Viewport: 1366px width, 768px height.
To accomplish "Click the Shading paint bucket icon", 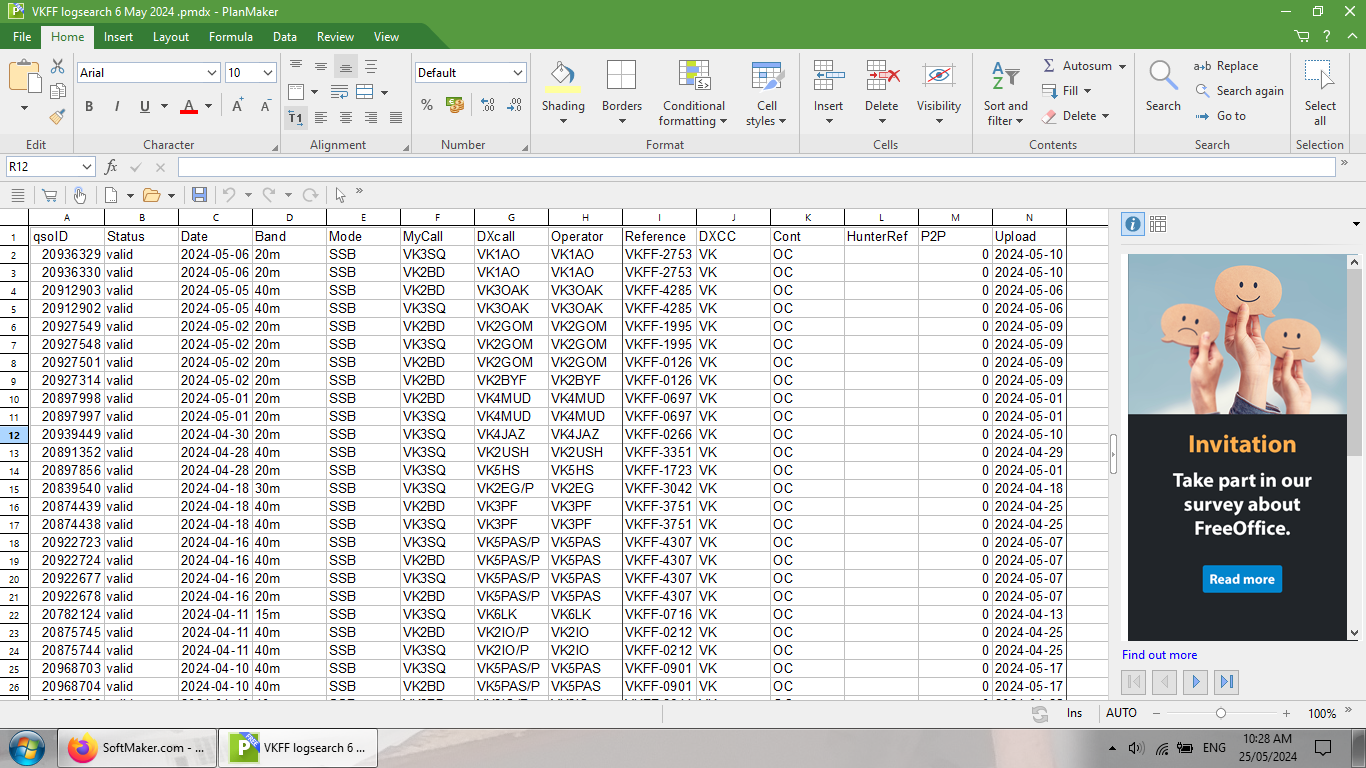I will pos(563,76).
